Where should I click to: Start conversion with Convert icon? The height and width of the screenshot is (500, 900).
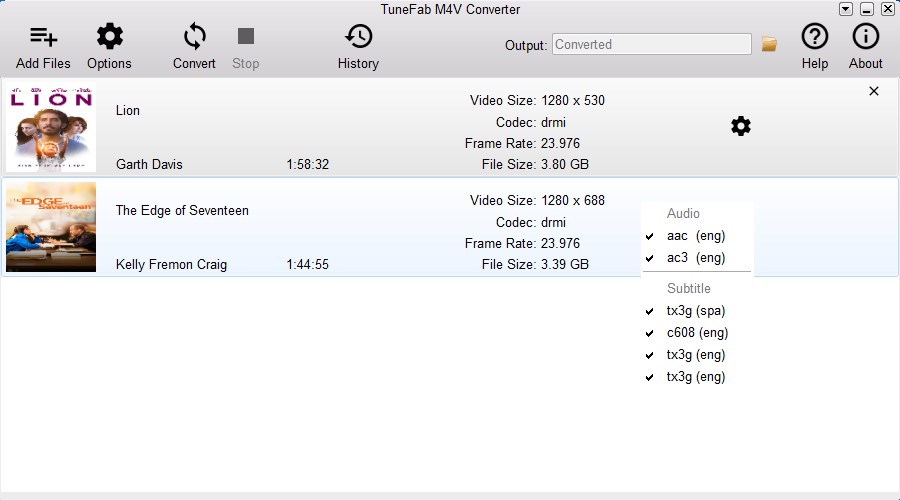coord(195,37)
